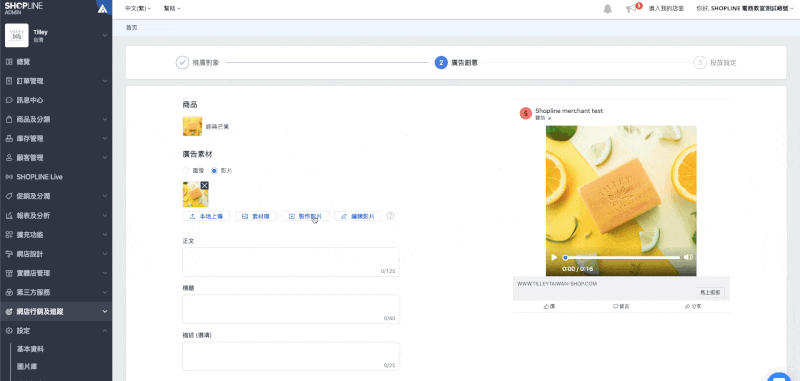
Task: Open the blue chat widget bubble
Action: pyautogui.click(x=779, y=377)
